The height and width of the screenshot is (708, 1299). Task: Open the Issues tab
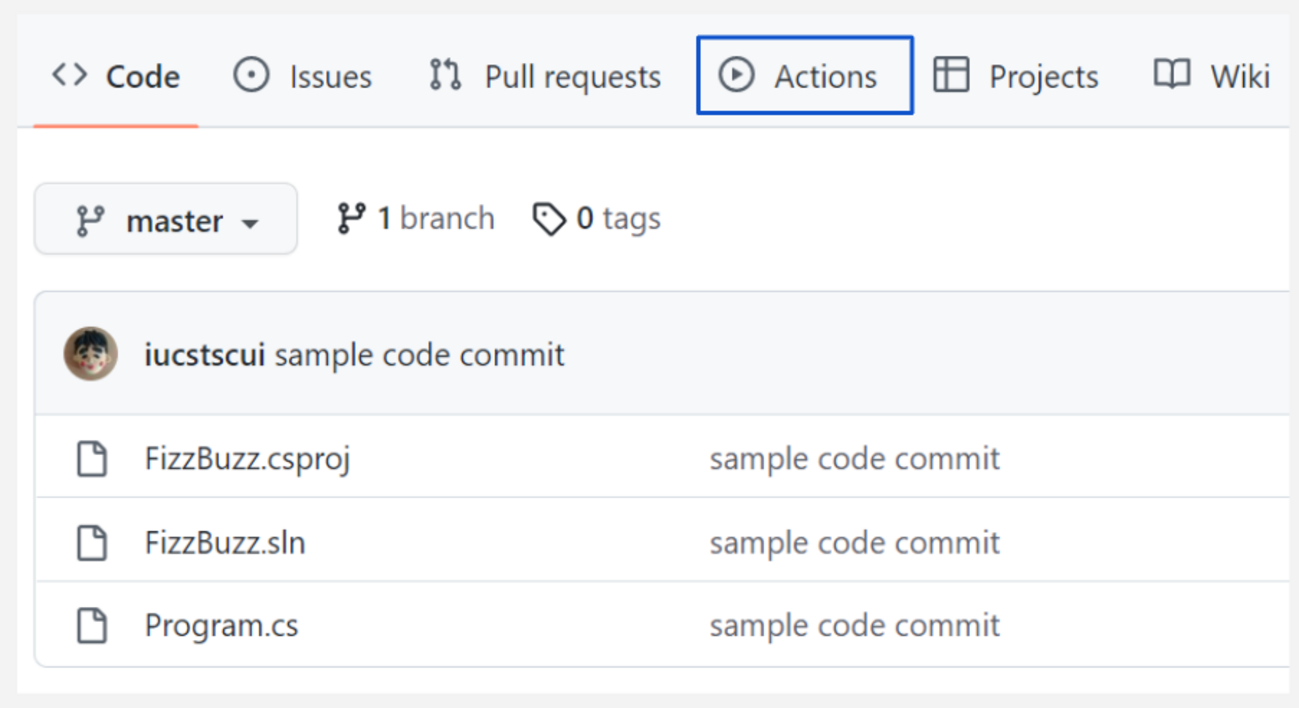point(330,76)
